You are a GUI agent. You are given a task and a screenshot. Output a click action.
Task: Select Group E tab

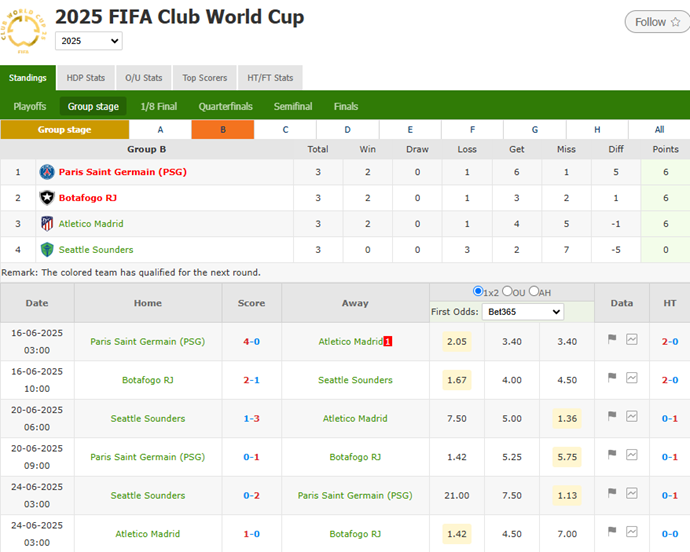(410, 130)
